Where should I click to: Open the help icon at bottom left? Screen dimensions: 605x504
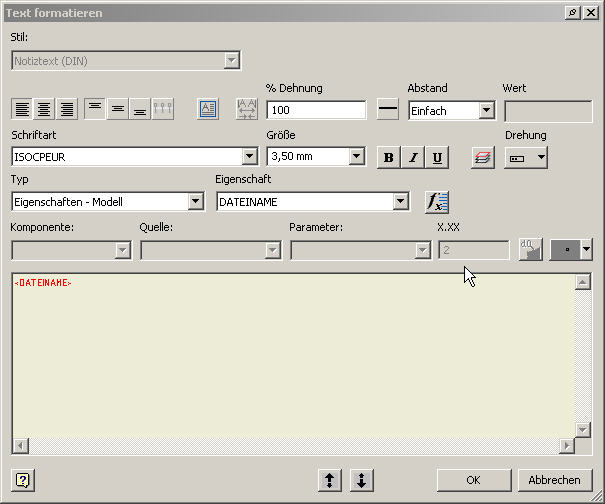(x=23, y=480)
